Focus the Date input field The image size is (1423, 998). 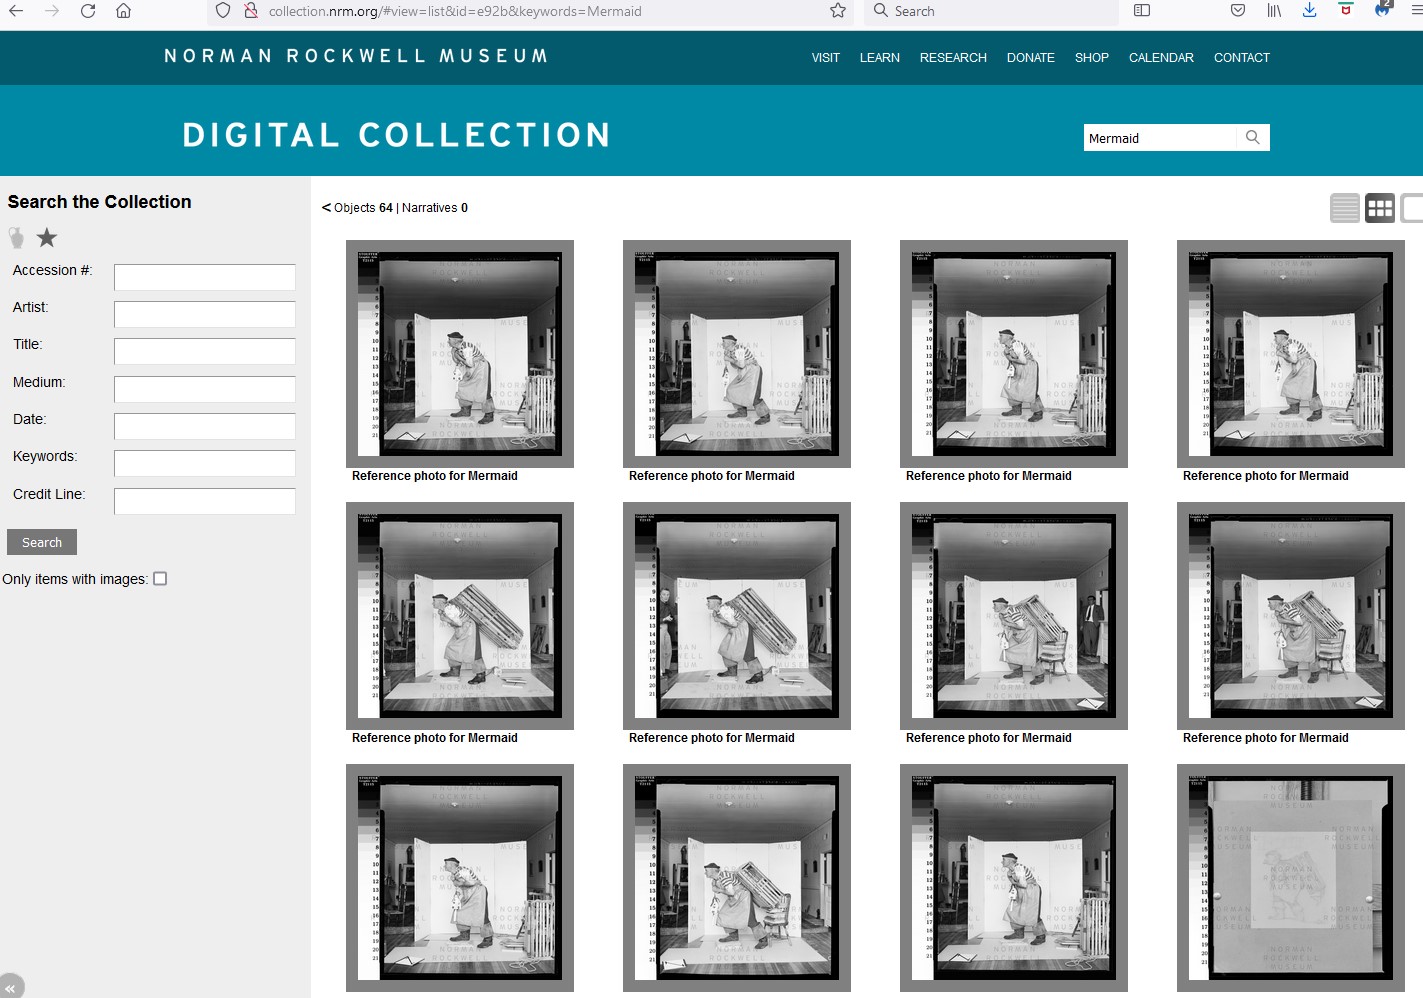coord(205,426)
